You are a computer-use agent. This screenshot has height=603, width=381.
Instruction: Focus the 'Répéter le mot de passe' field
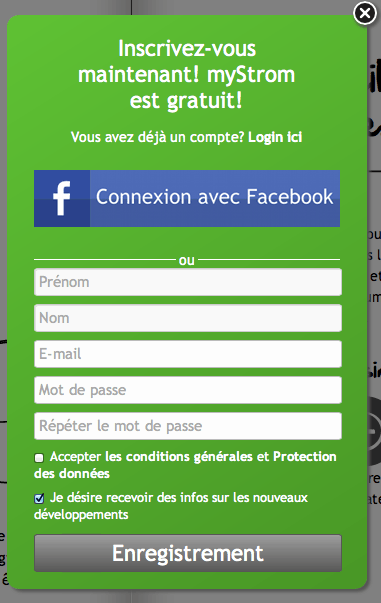188,426
